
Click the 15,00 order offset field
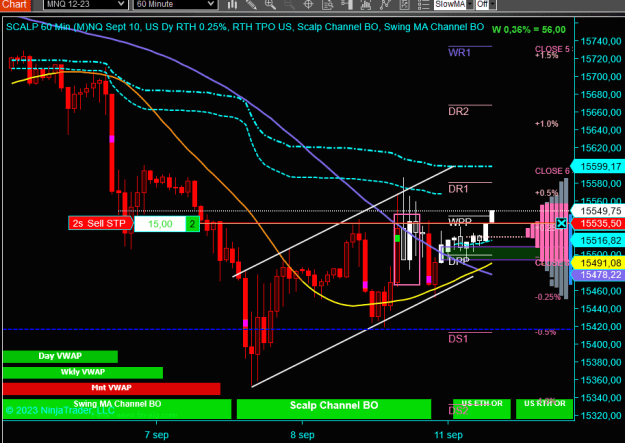(x=160, y=224)
